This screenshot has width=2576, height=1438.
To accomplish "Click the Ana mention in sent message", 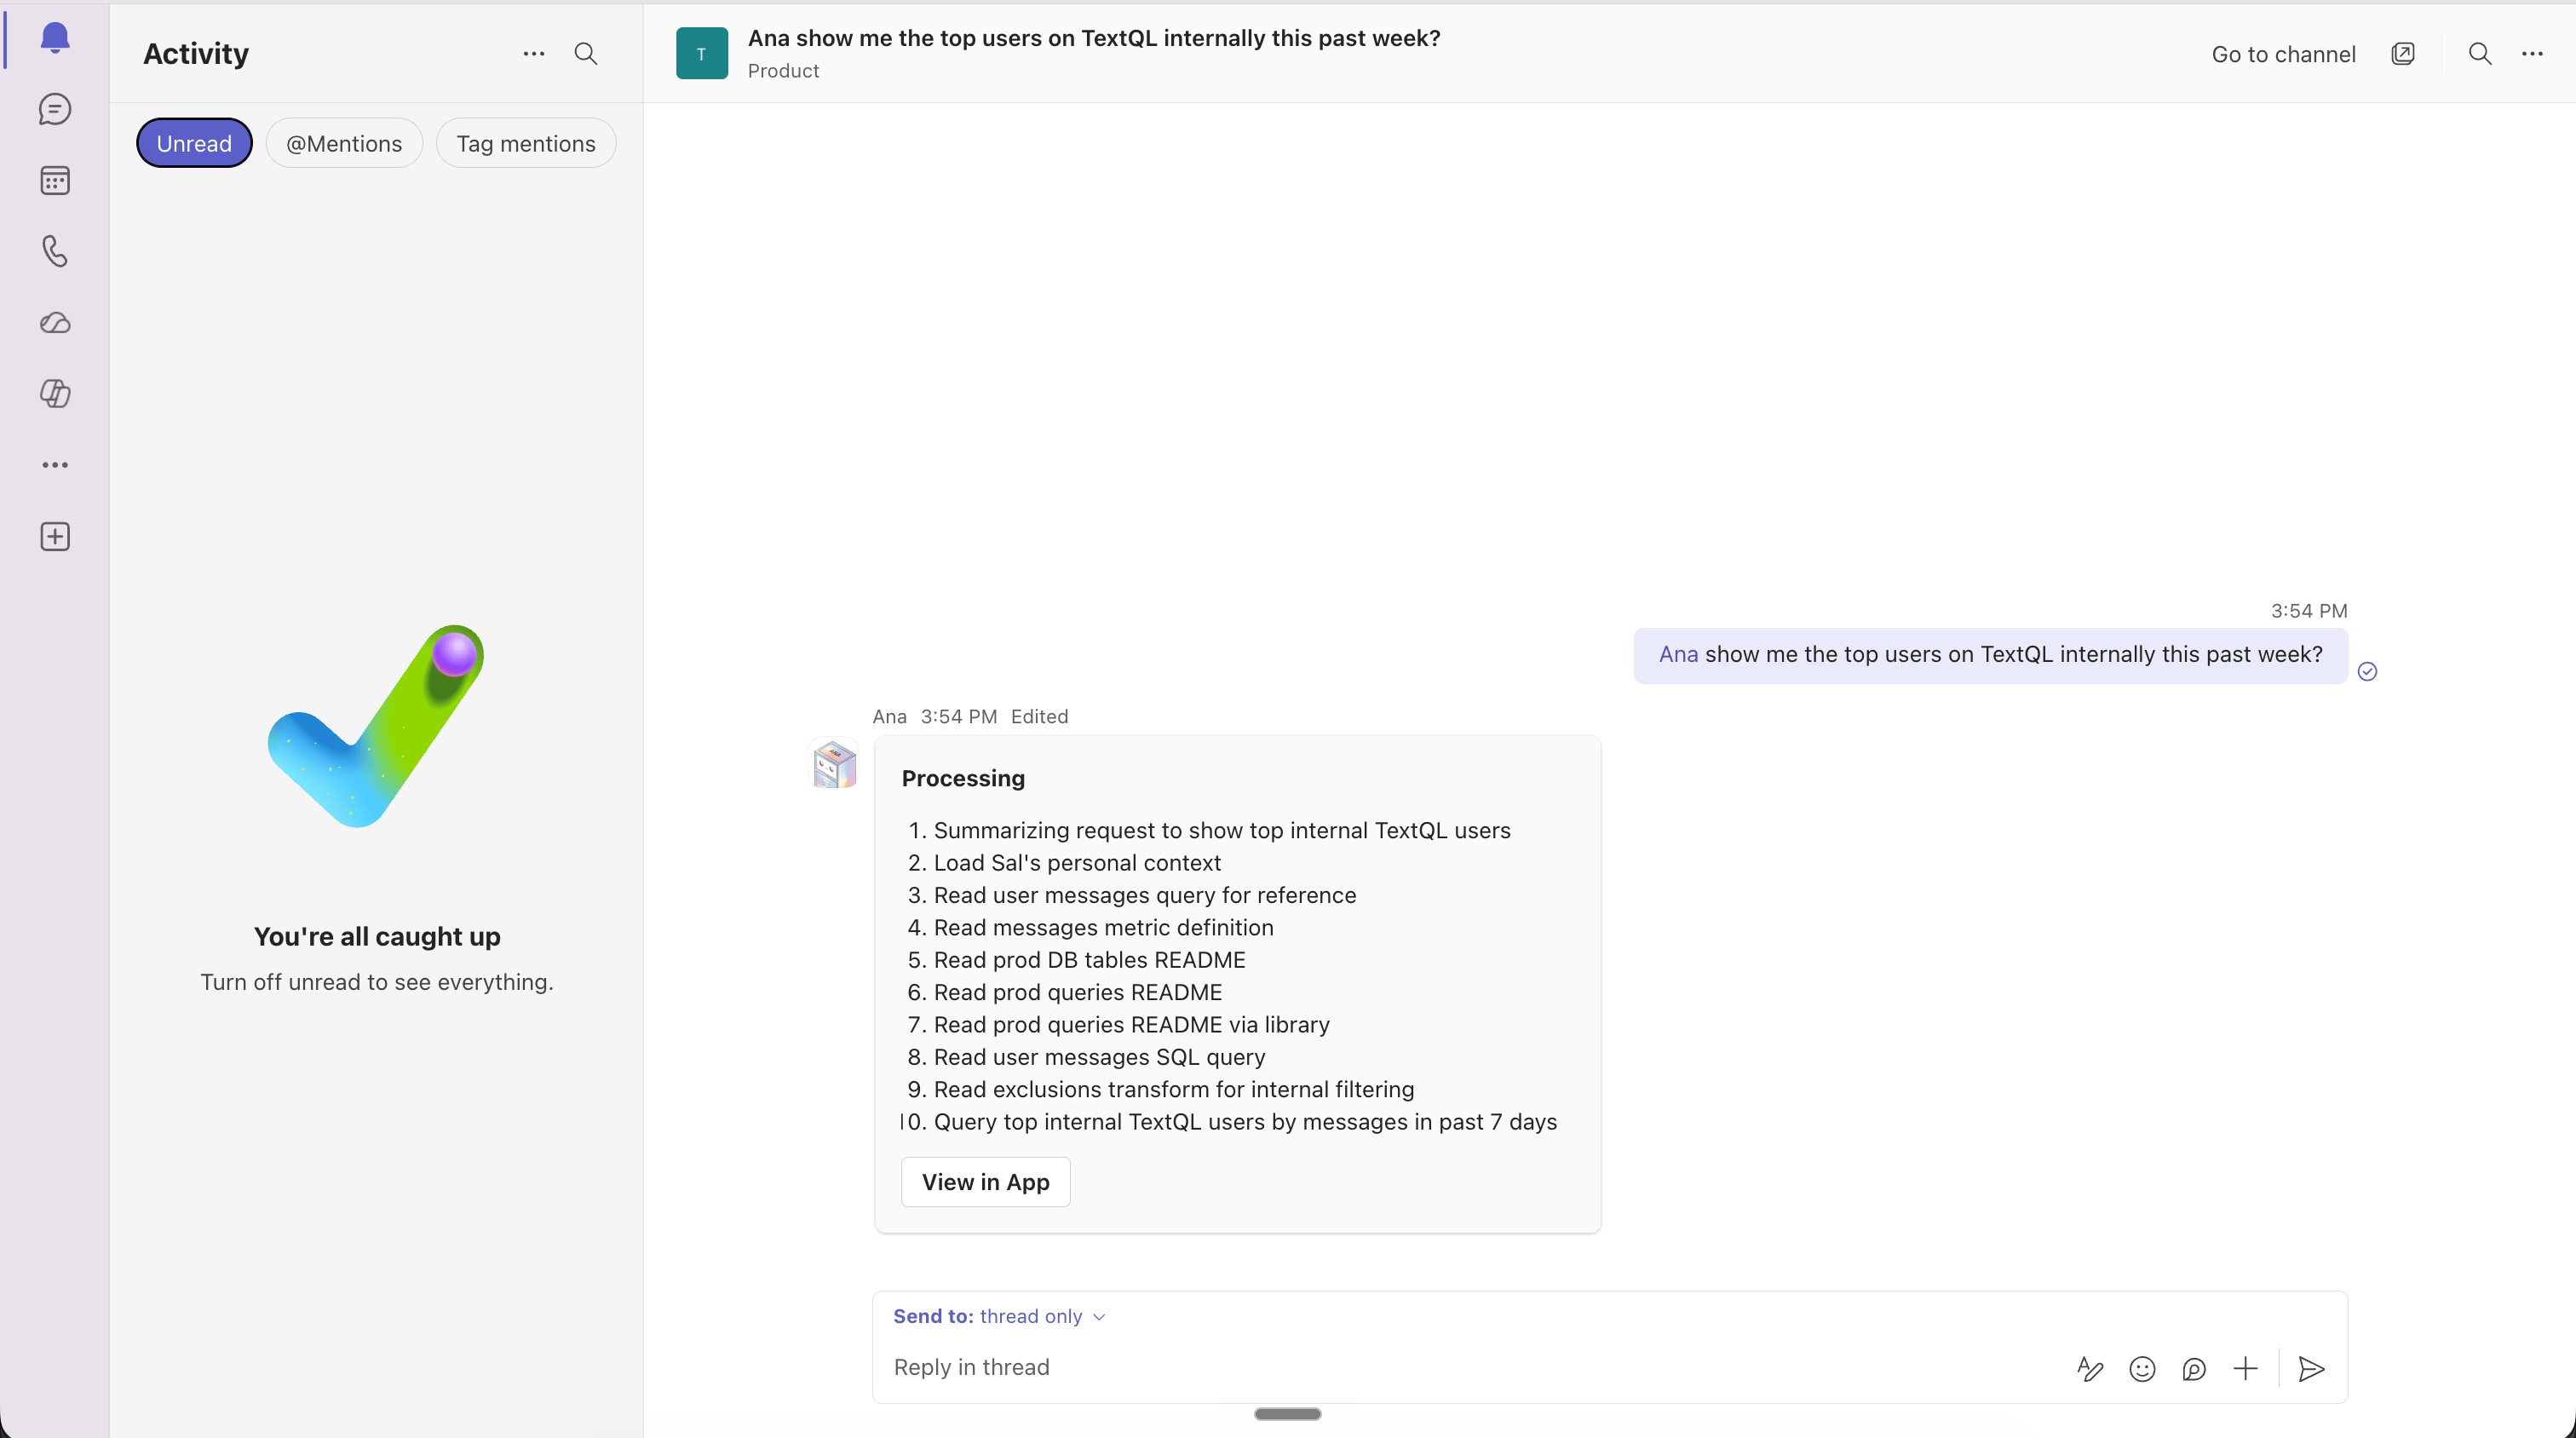I will click(1678, 654).
